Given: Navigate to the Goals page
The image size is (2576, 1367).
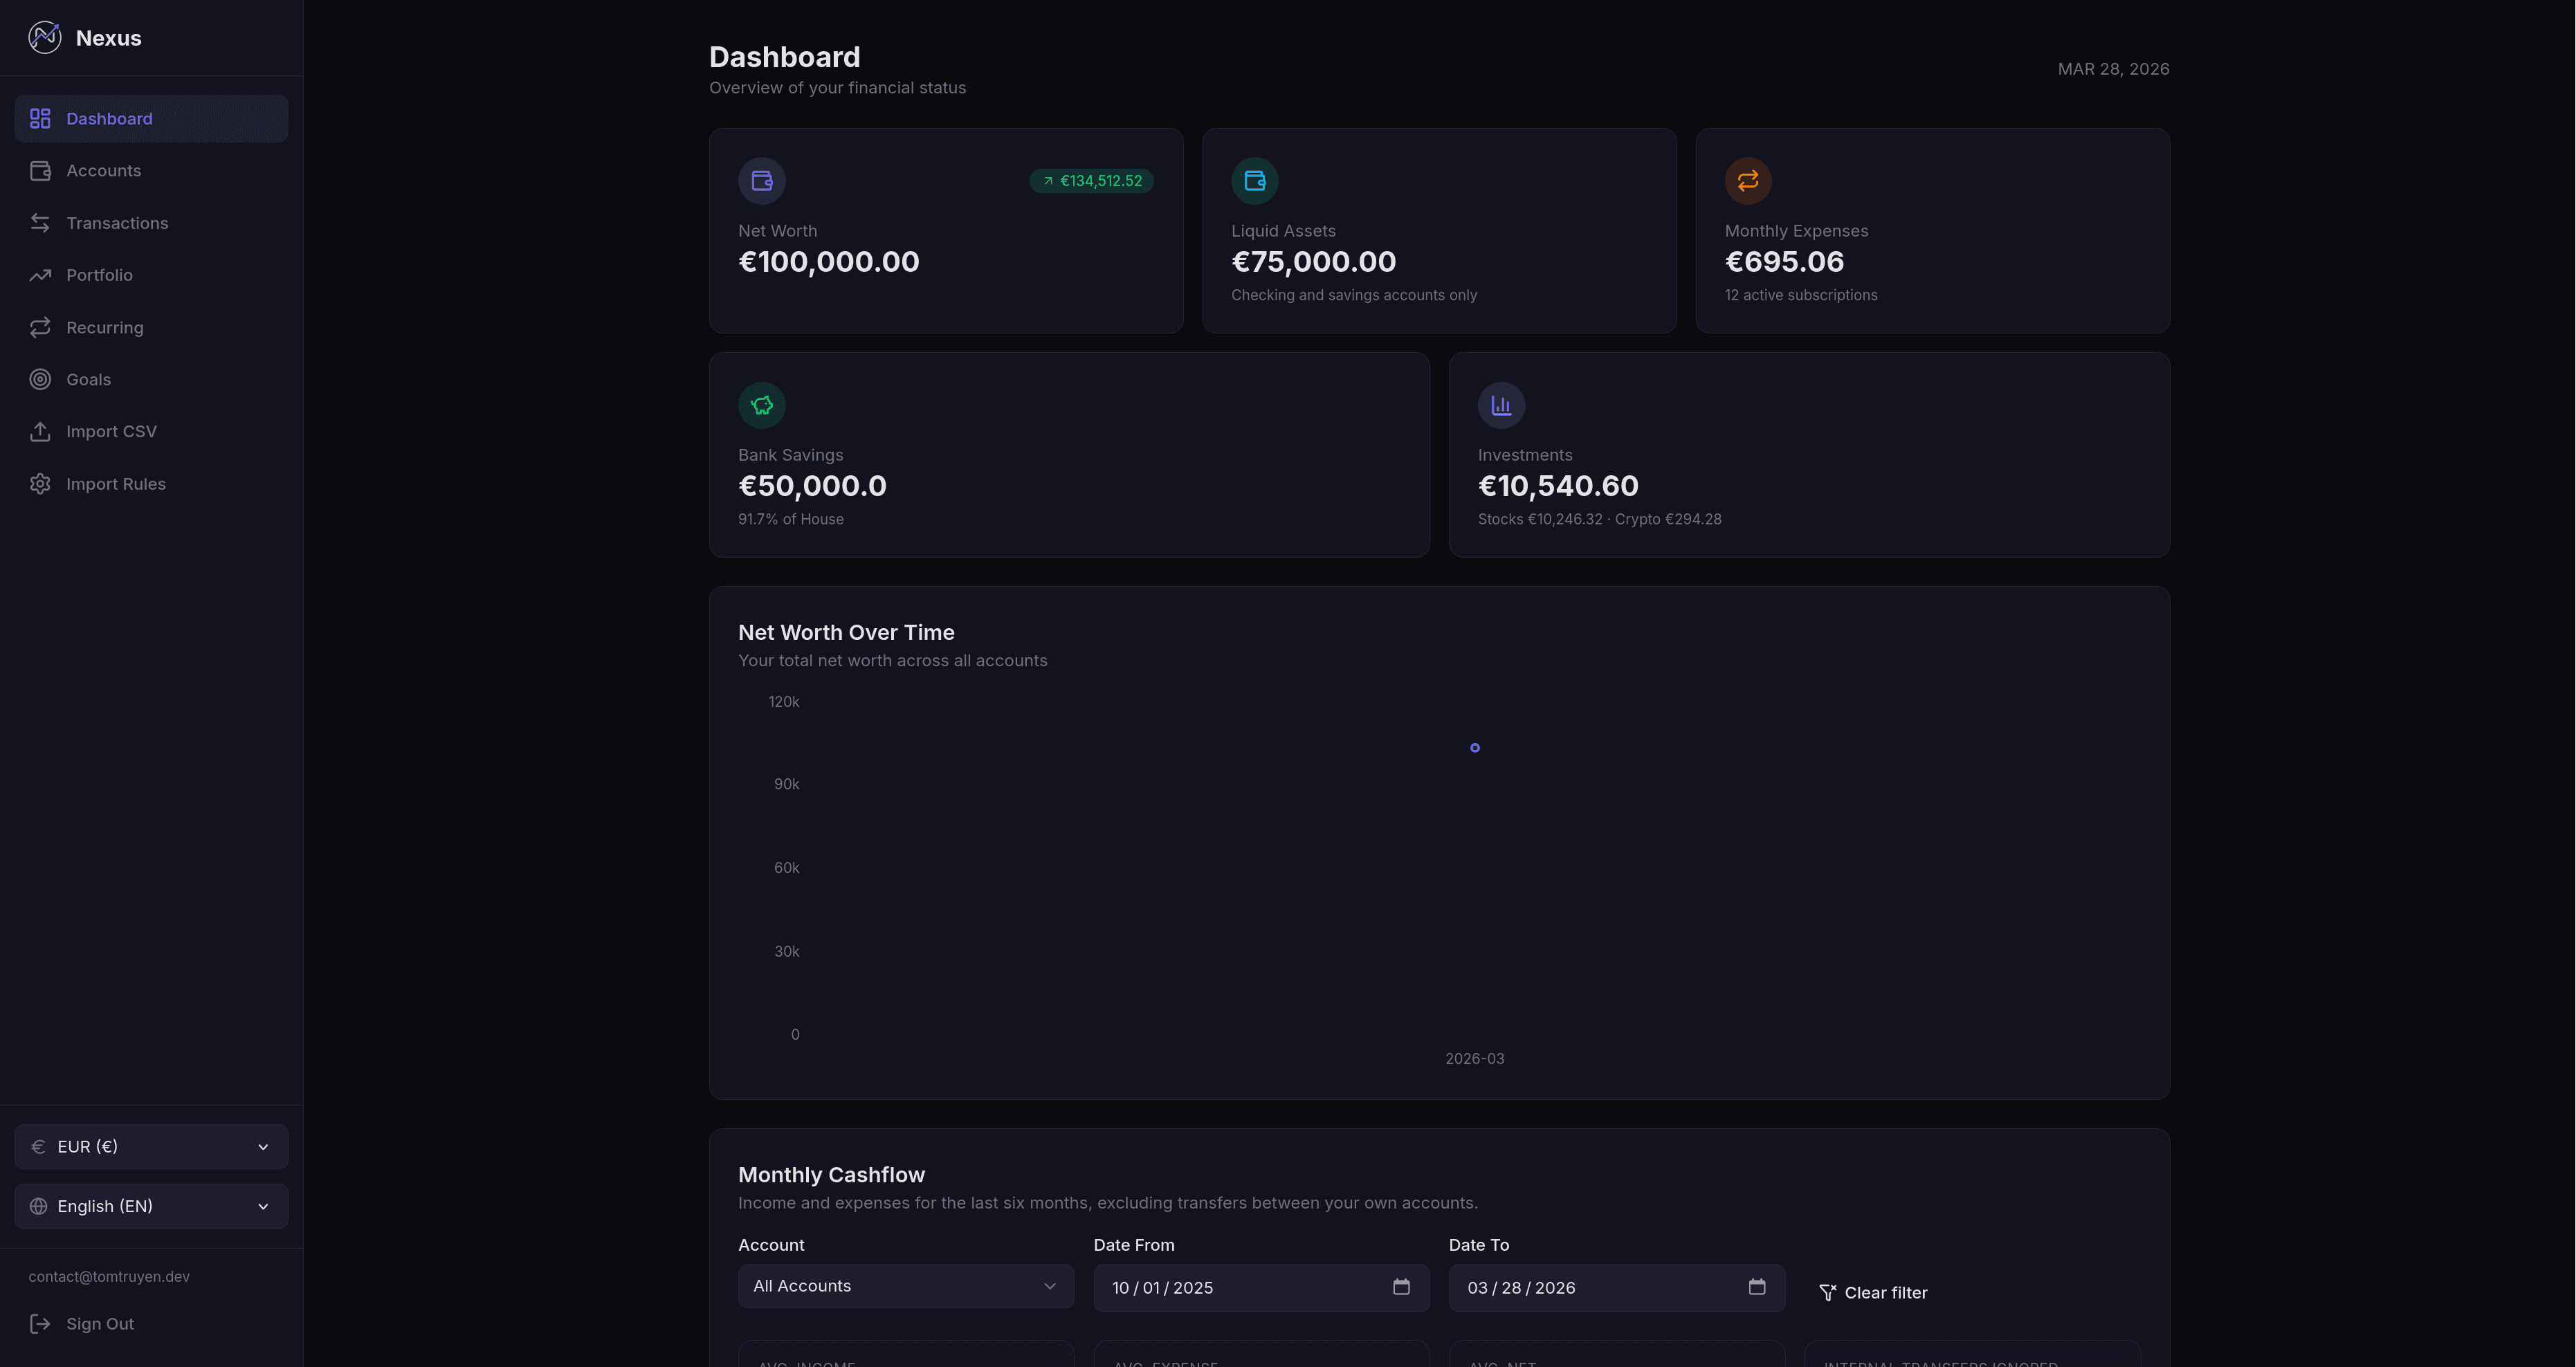Looking at the screenshot, I should click(89, 379).
